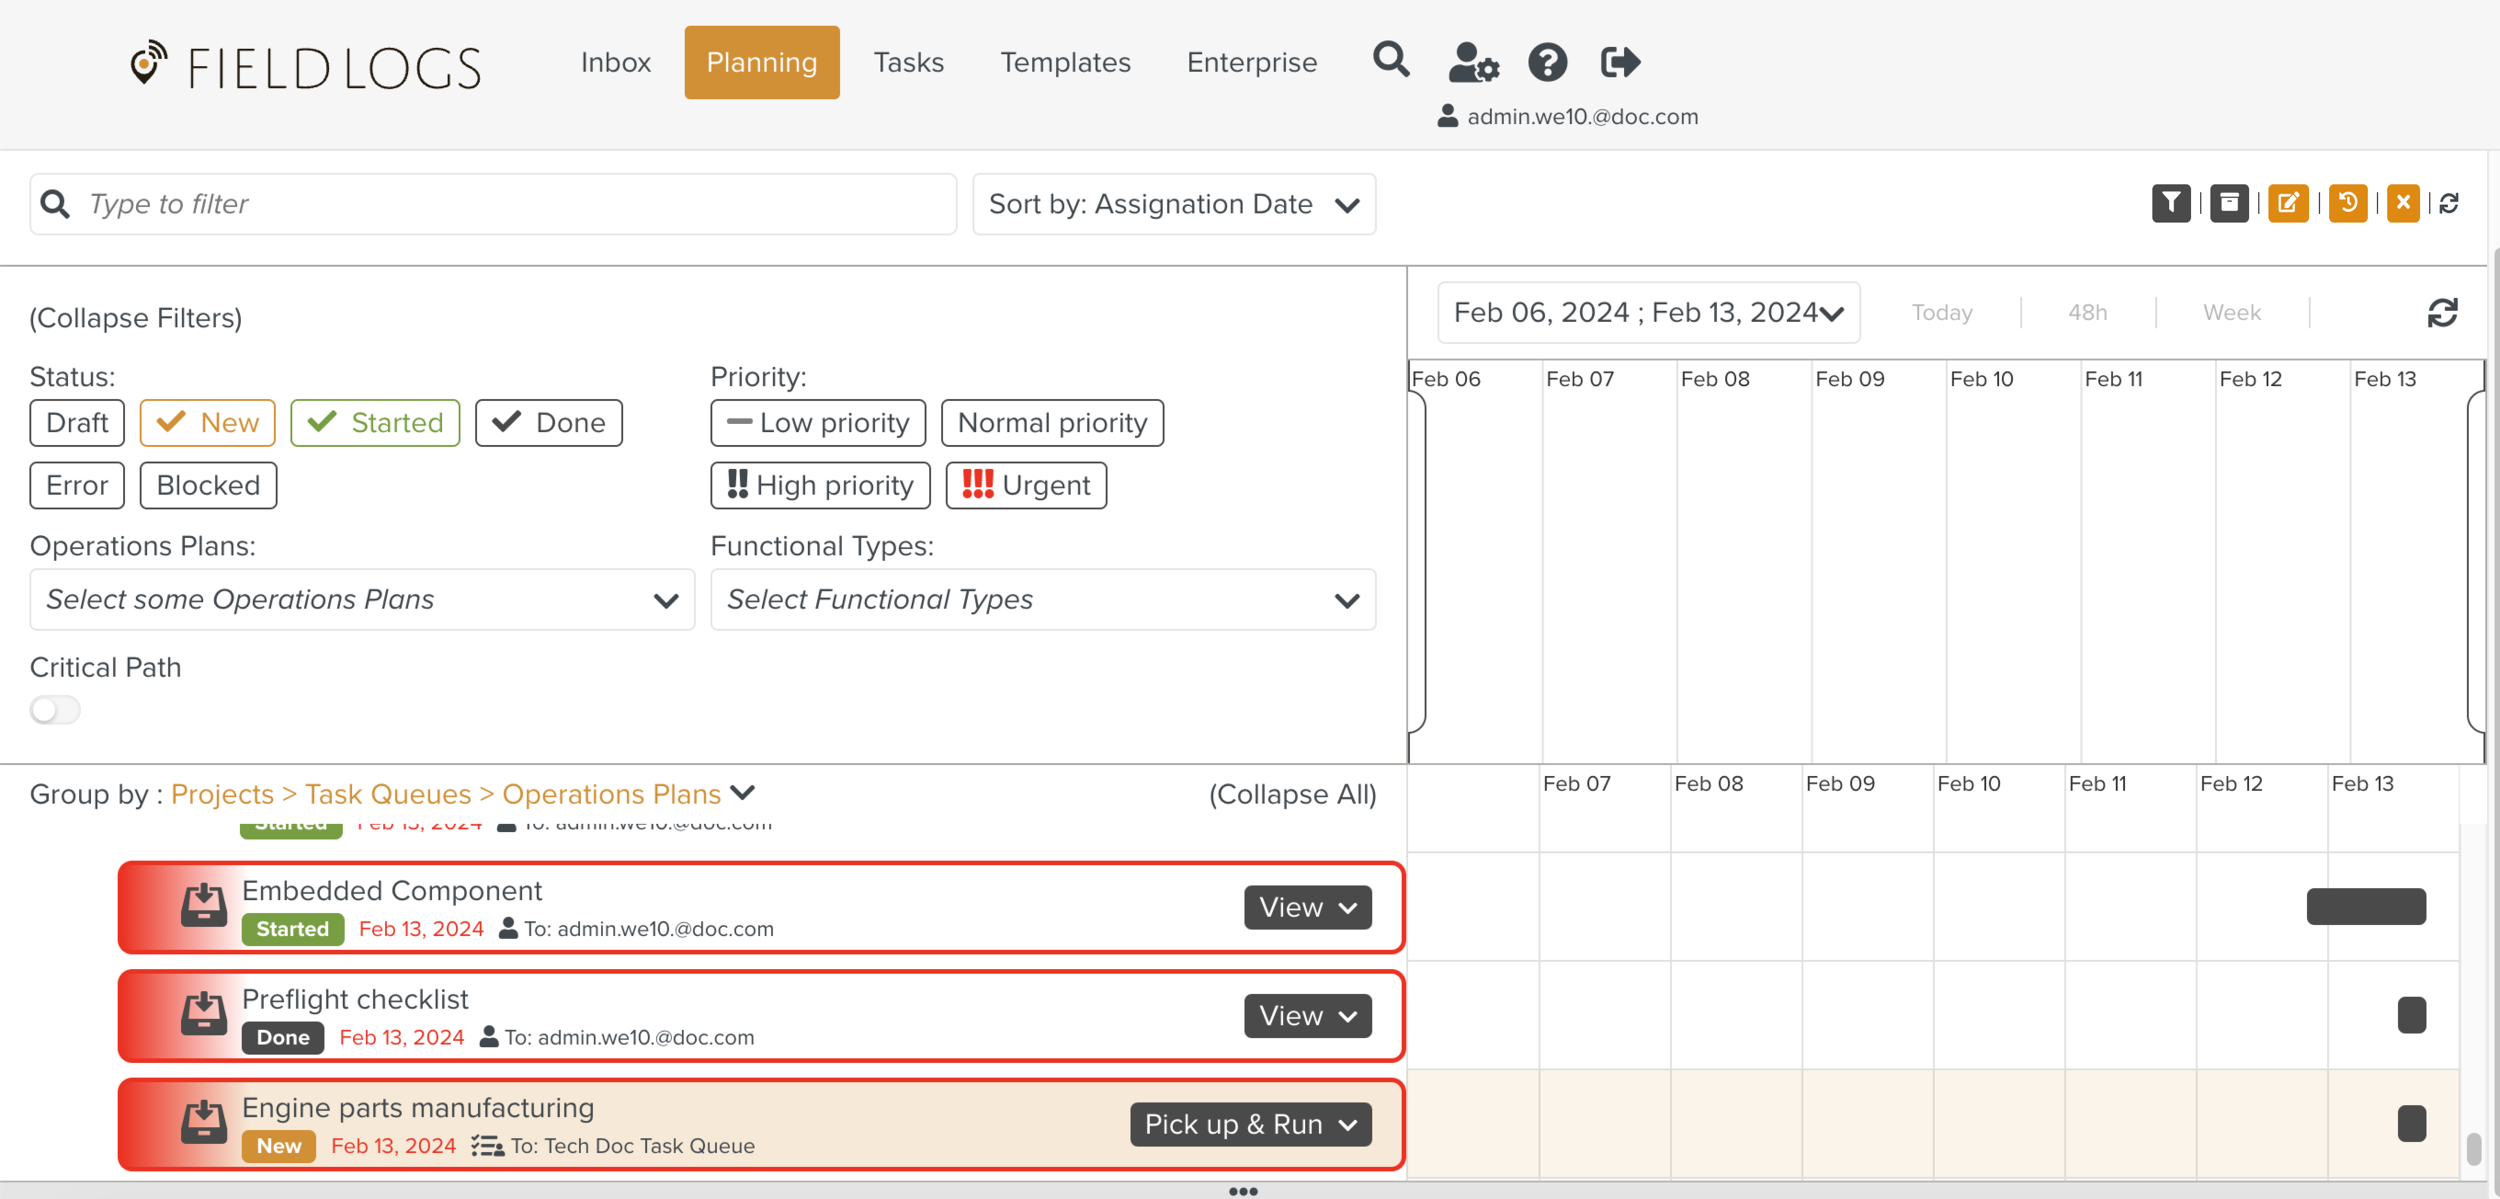Expand Select some Operations Plans dropdown
The image size is (2500, 1199).
click(362, 600)
